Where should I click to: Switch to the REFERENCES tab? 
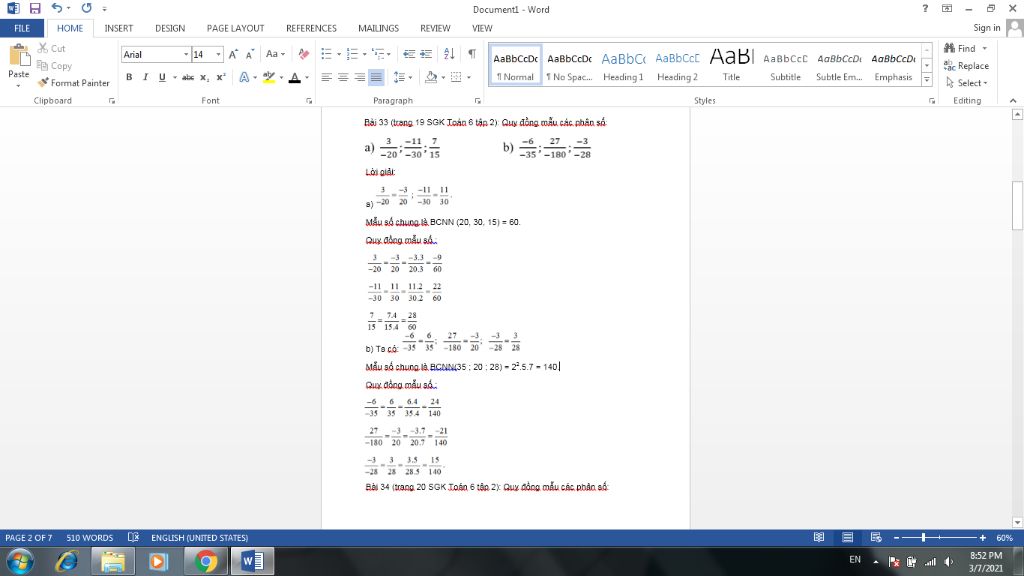pos(311,28)
